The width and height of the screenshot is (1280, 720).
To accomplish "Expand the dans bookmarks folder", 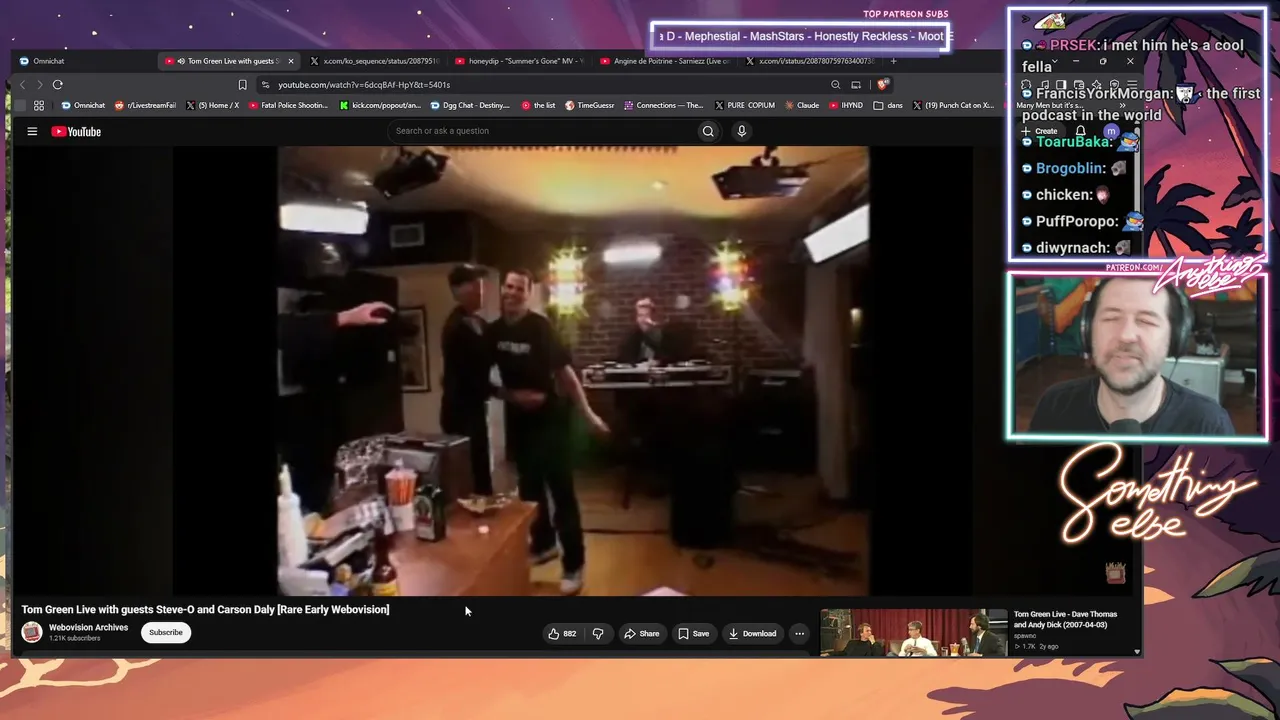I will click(x=888, y=105).
